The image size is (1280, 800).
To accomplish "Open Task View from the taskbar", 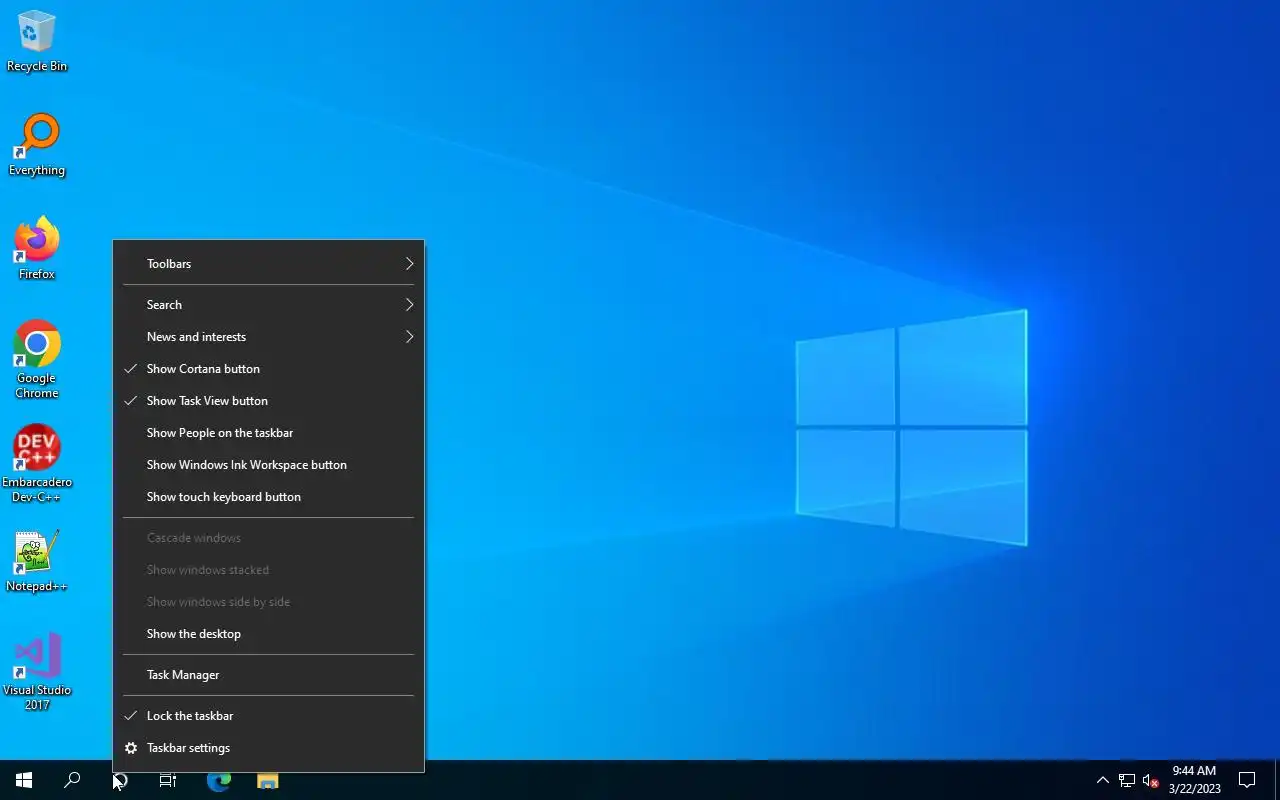I will (x=168, y=780).
